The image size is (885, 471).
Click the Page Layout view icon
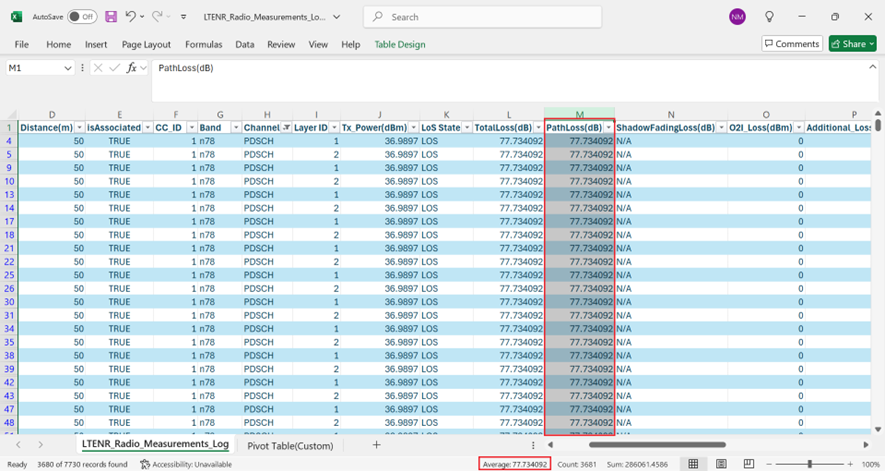point(721,464)
